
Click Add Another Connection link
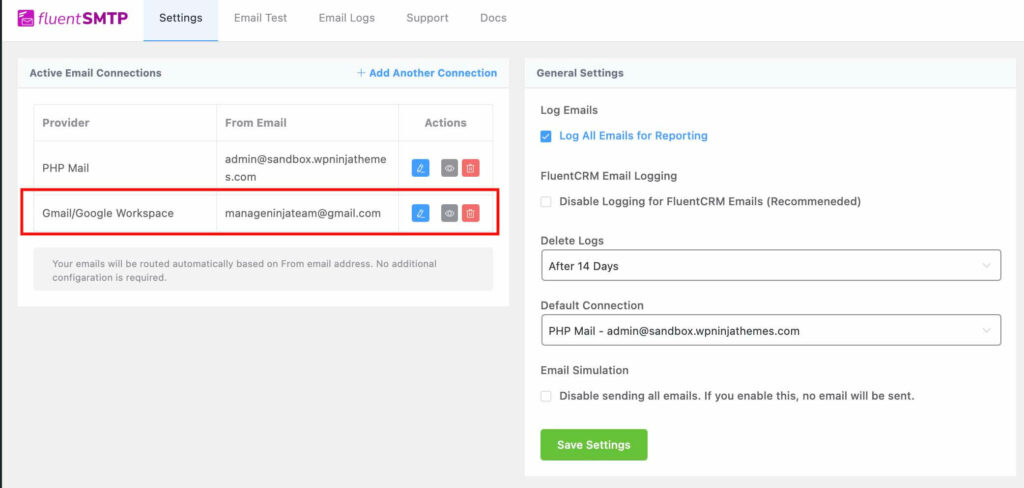(x=427, y=73)
